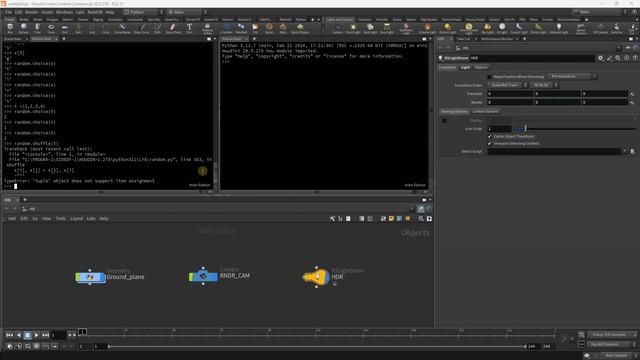The height and width of the screenshot is (360, 640).
Task: Click the Translate X input field
Action: [x=510, y=93]
